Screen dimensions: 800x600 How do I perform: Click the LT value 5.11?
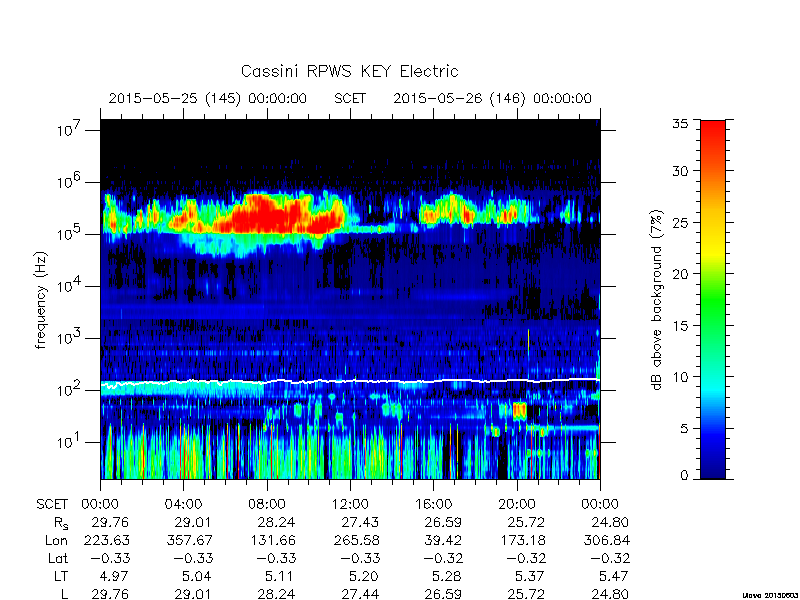click(x=281, y=577)
